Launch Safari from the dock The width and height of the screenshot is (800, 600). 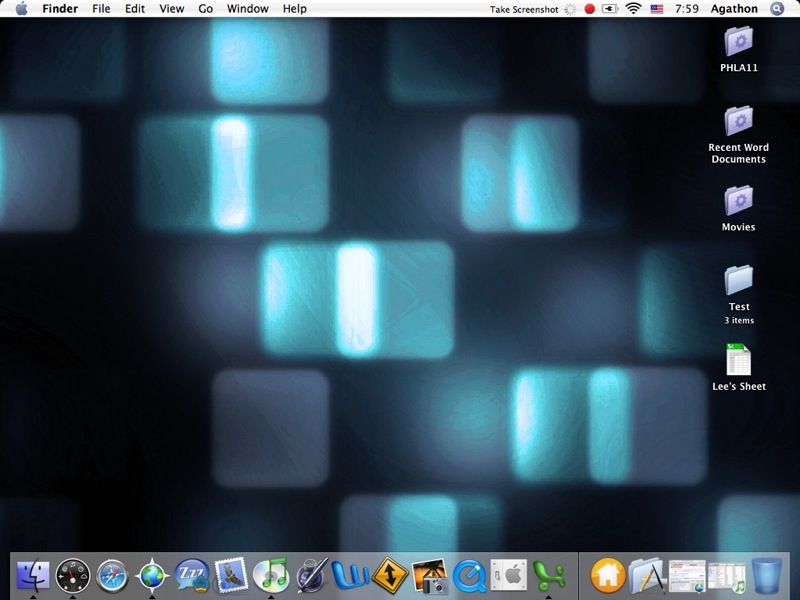pyautogui.click(x=112, y=575)
